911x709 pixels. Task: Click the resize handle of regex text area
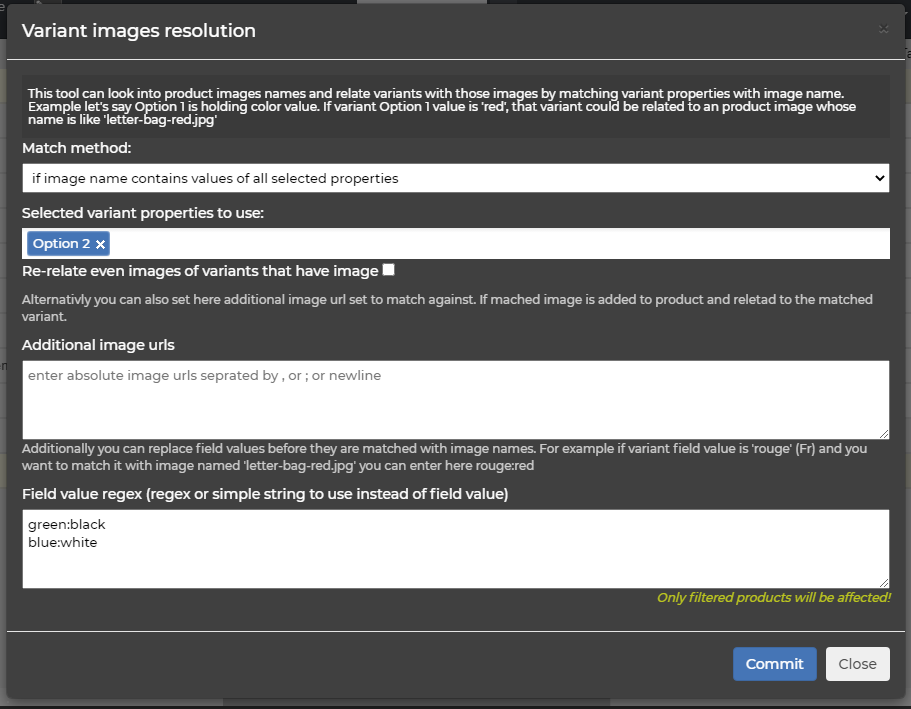click(884, 583)
